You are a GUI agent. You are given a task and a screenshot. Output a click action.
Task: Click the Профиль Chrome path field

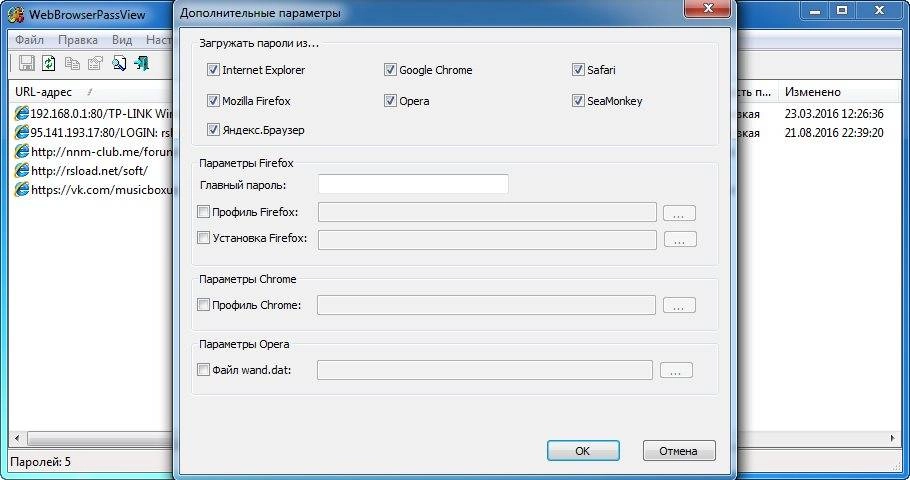486,305
